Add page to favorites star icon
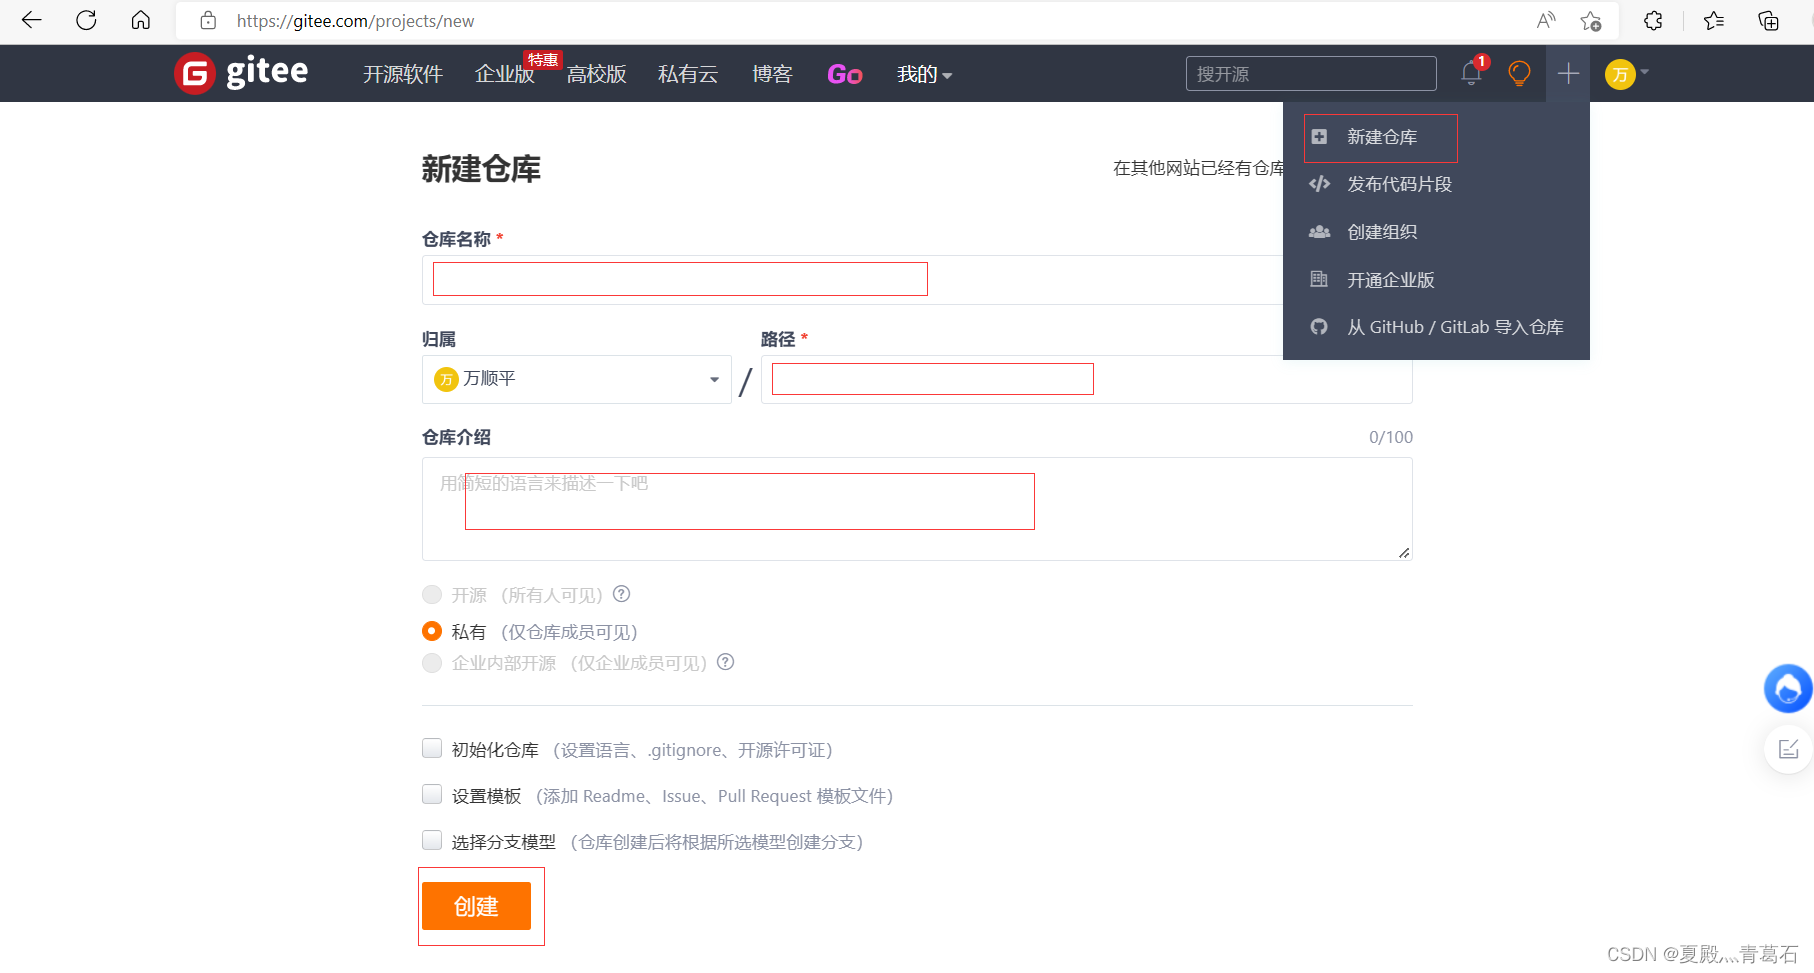The height and width of the screenshot is (973, 1814). [1591, 20]
